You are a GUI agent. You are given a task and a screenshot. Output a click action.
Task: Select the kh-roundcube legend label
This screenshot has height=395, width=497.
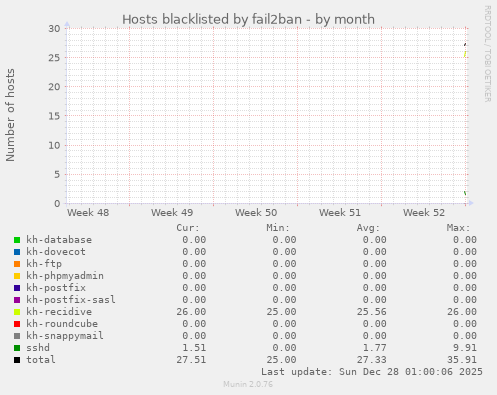coord(62,324)
